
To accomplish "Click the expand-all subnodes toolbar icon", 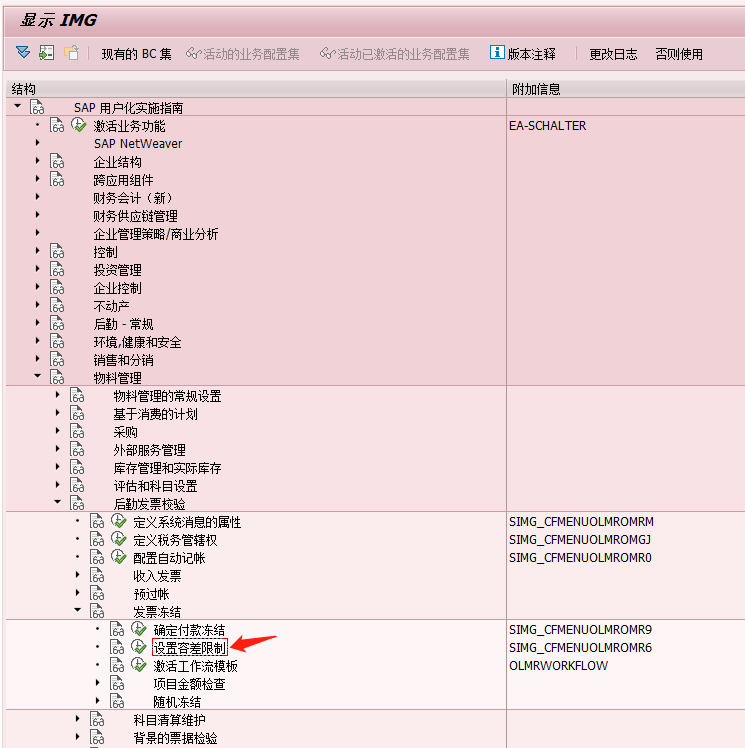I will 23,52.
